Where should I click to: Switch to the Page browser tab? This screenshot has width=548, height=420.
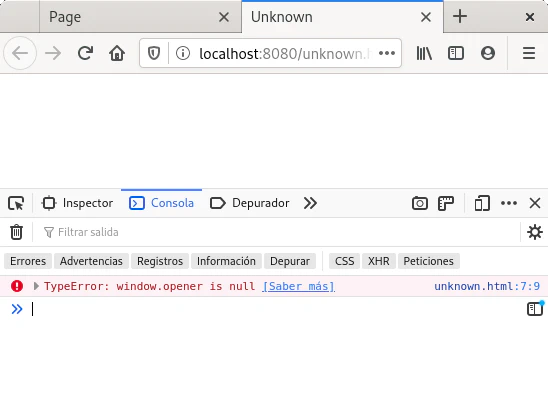coord(140,17)
